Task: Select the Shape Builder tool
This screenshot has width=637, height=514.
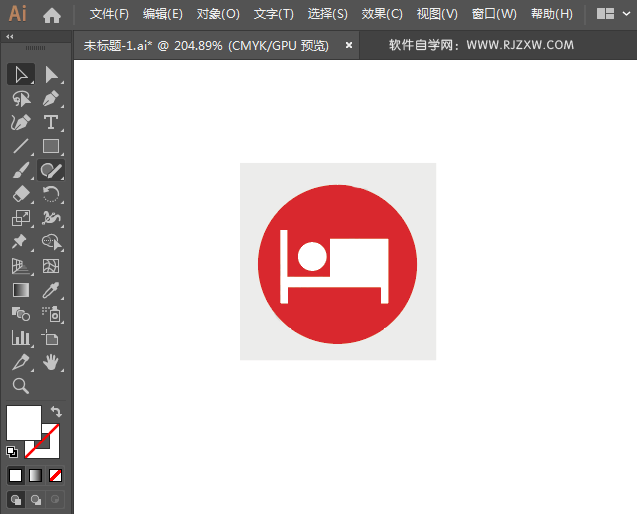Action: click(x=51, y=242)
